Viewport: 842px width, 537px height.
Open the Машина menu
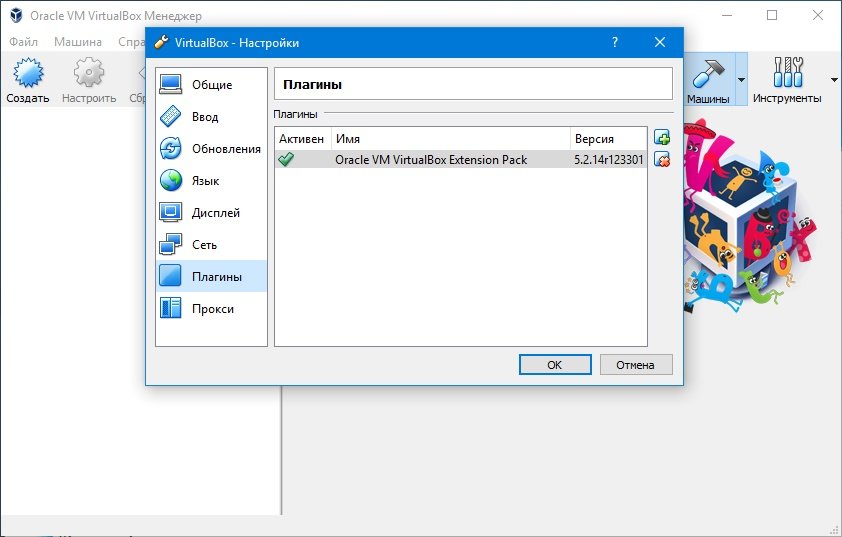[78, 41]
